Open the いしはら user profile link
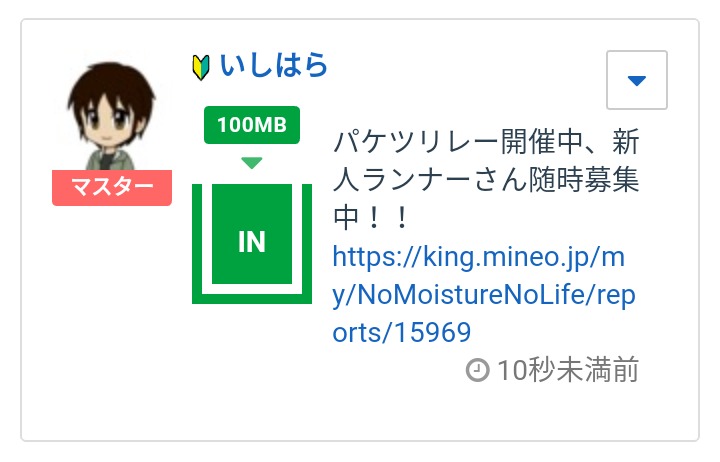This screenshot has width=720, height=462. pyautogui.click(x=273, y=67)
